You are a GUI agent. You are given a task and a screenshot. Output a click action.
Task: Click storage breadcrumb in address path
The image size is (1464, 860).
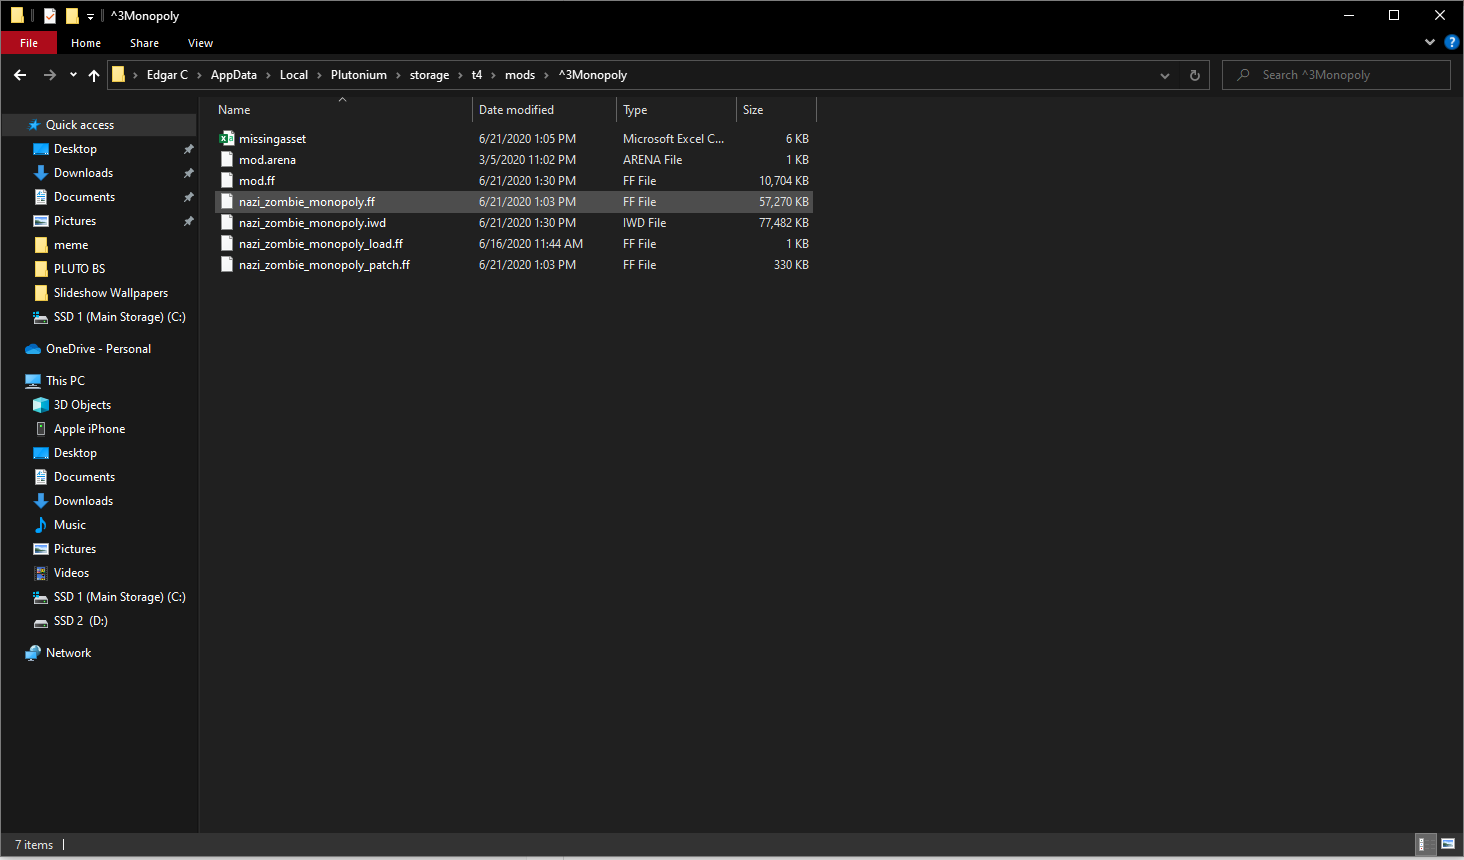pyautogui.click(x=429, y=75)
